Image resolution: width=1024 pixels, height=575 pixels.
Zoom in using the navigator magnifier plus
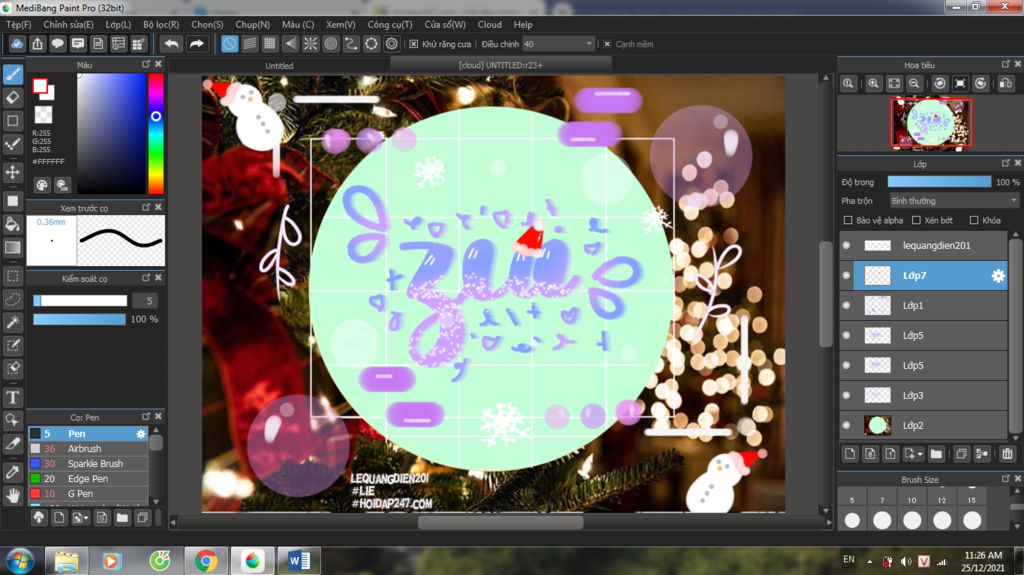(x=873, y=84)
